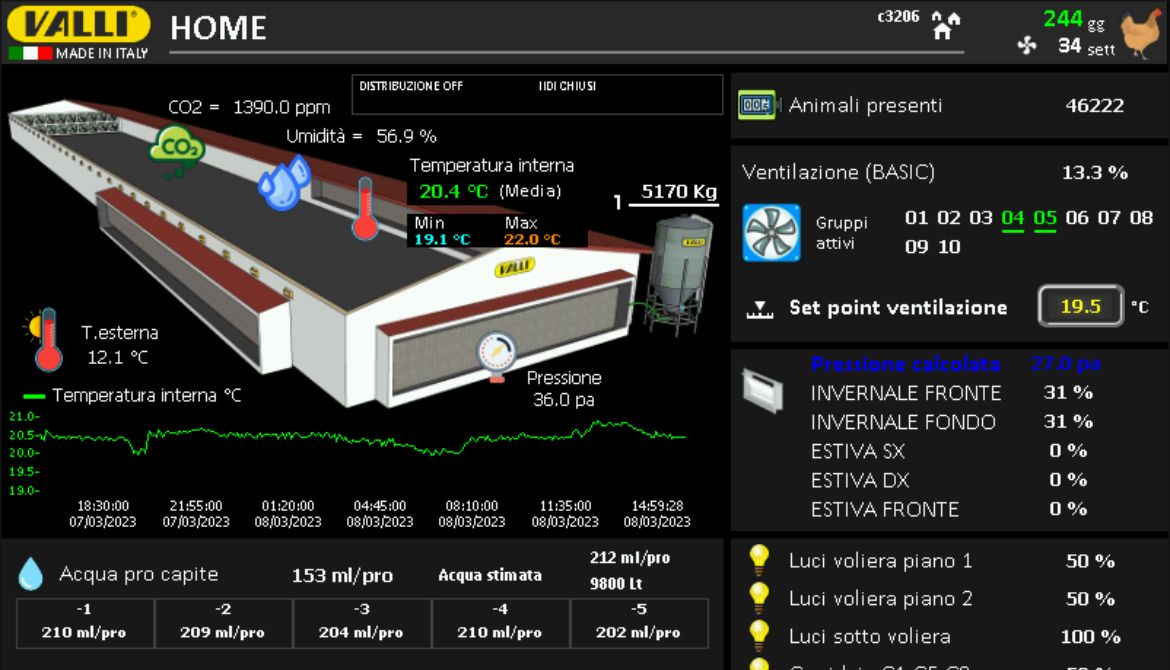Select active fan group 05
The image size is (1170, 670).
(x=1045, y=218)
